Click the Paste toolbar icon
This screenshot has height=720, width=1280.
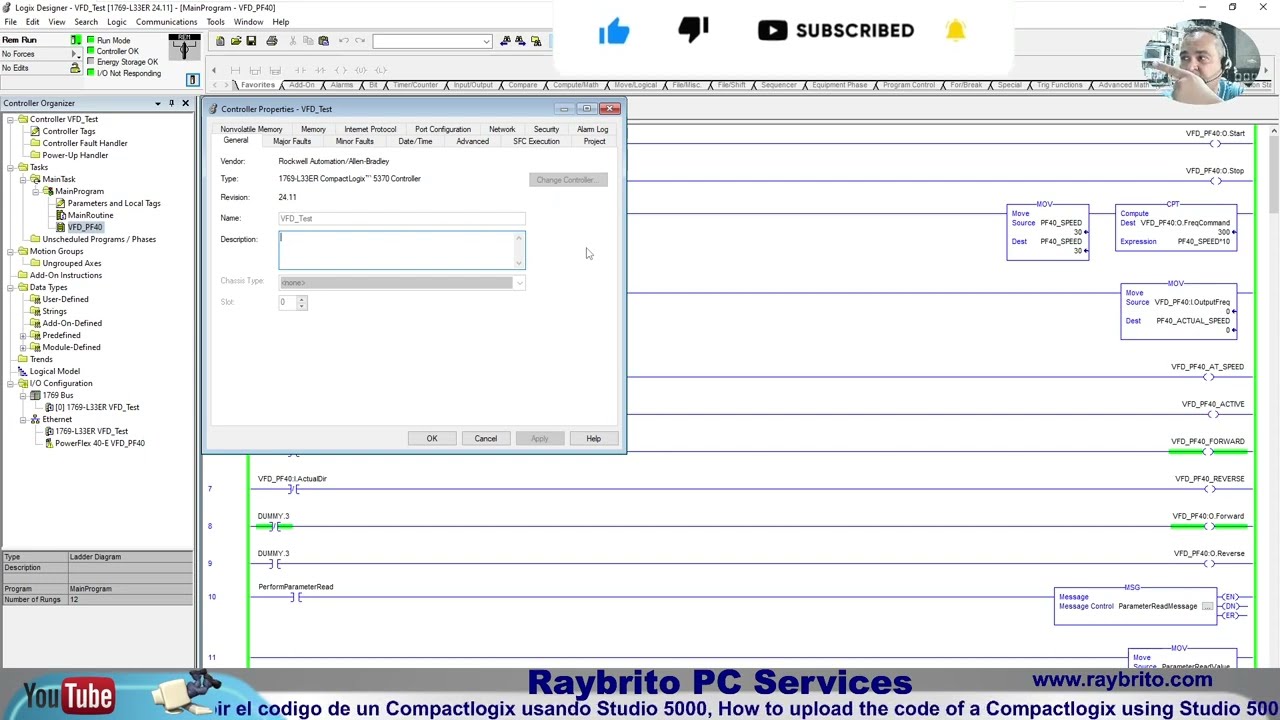(x=323, y=41)
